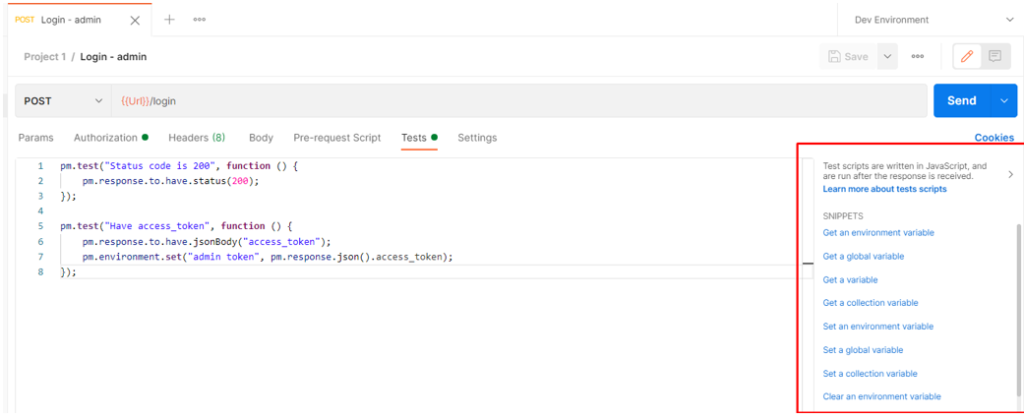Open the Cookies link
The height and width of the screenshot is (419, 1024).
pos(994,138)
